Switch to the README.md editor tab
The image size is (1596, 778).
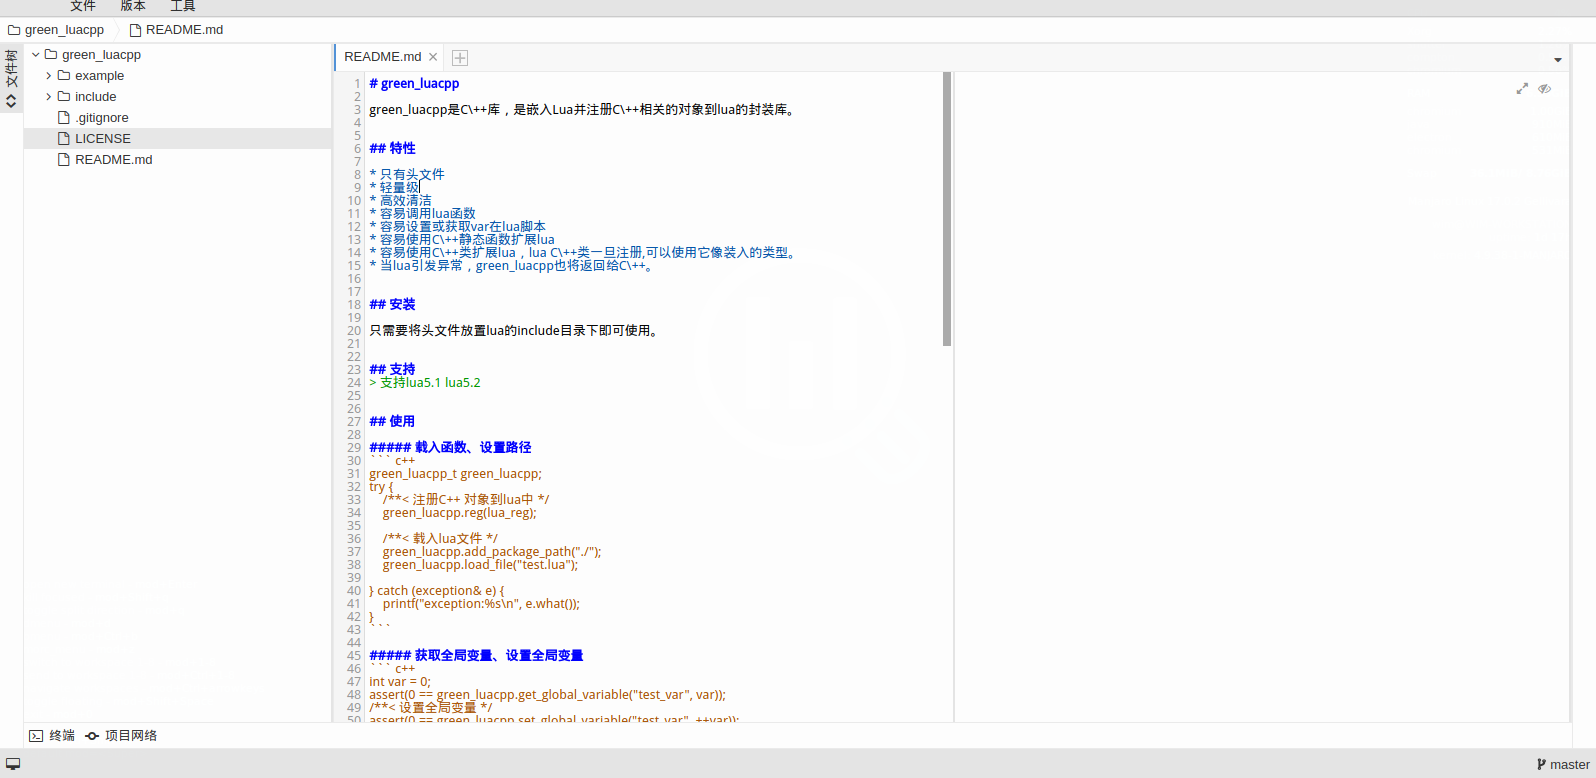tap(383, 57)
